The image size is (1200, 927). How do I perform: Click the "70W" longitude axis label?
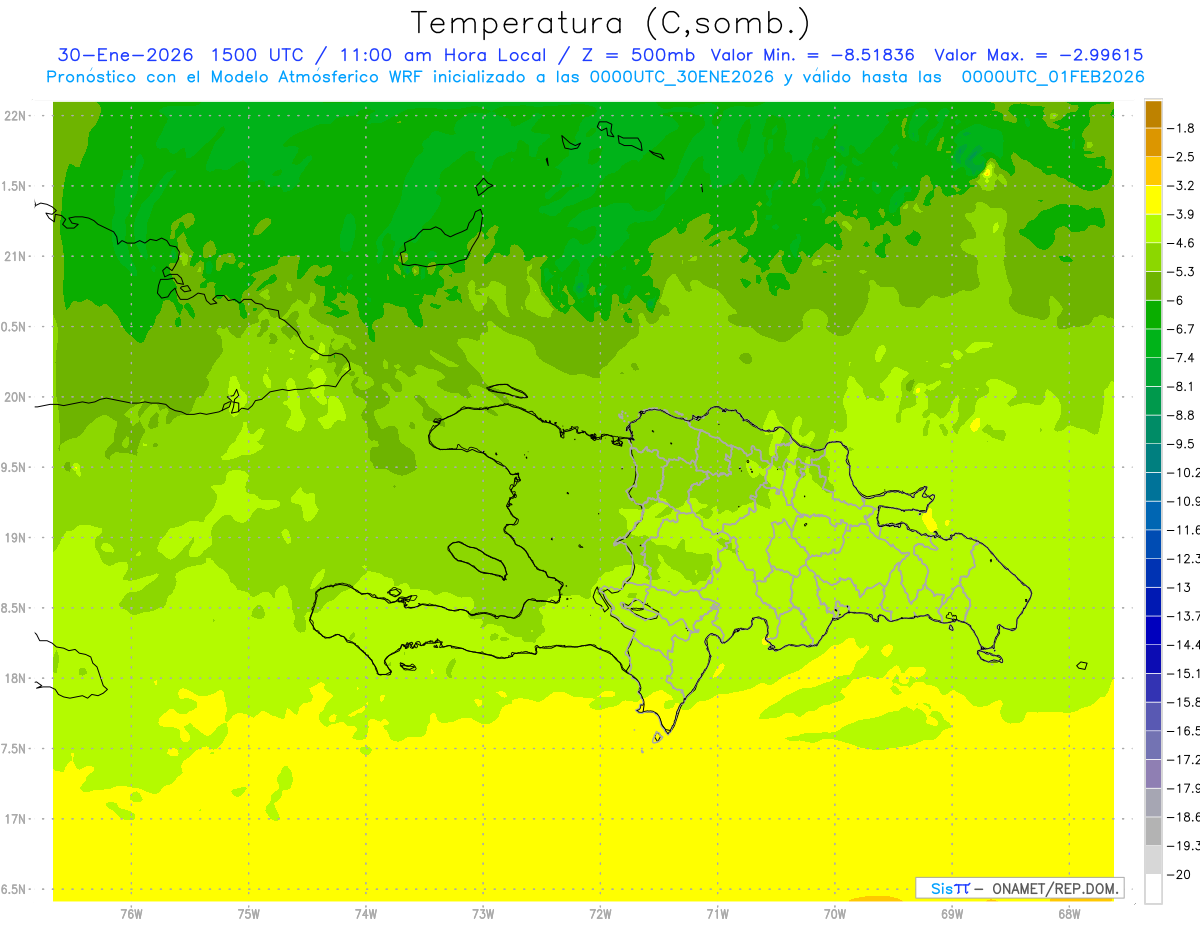[835, 913]
